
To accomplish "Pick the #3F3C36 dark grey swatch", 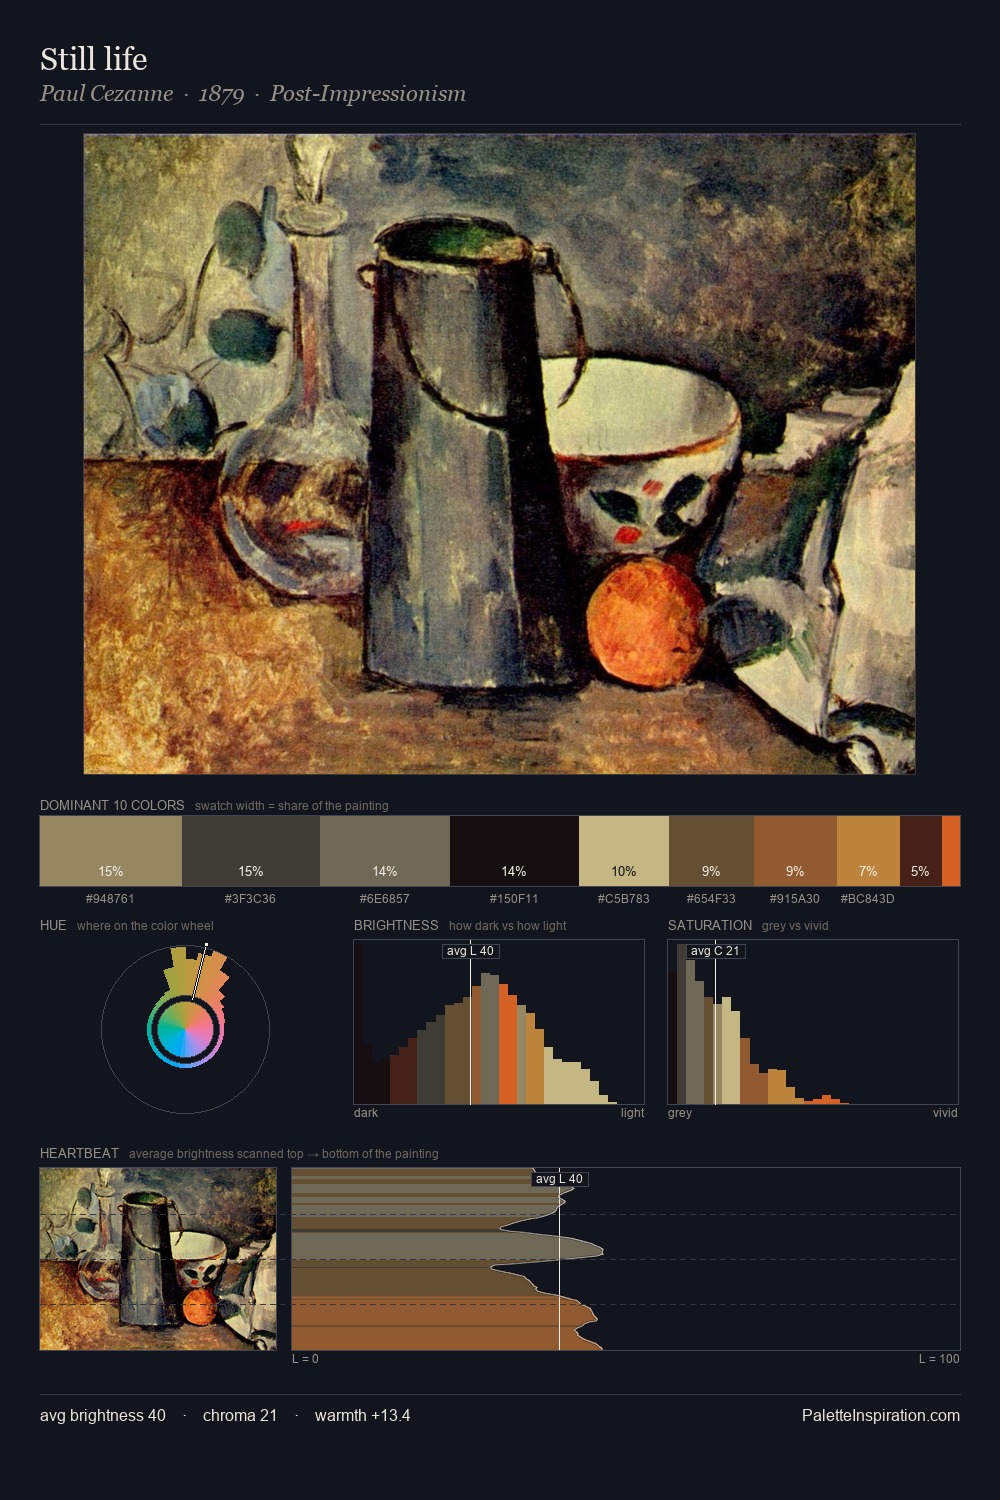I will (251, 851).
